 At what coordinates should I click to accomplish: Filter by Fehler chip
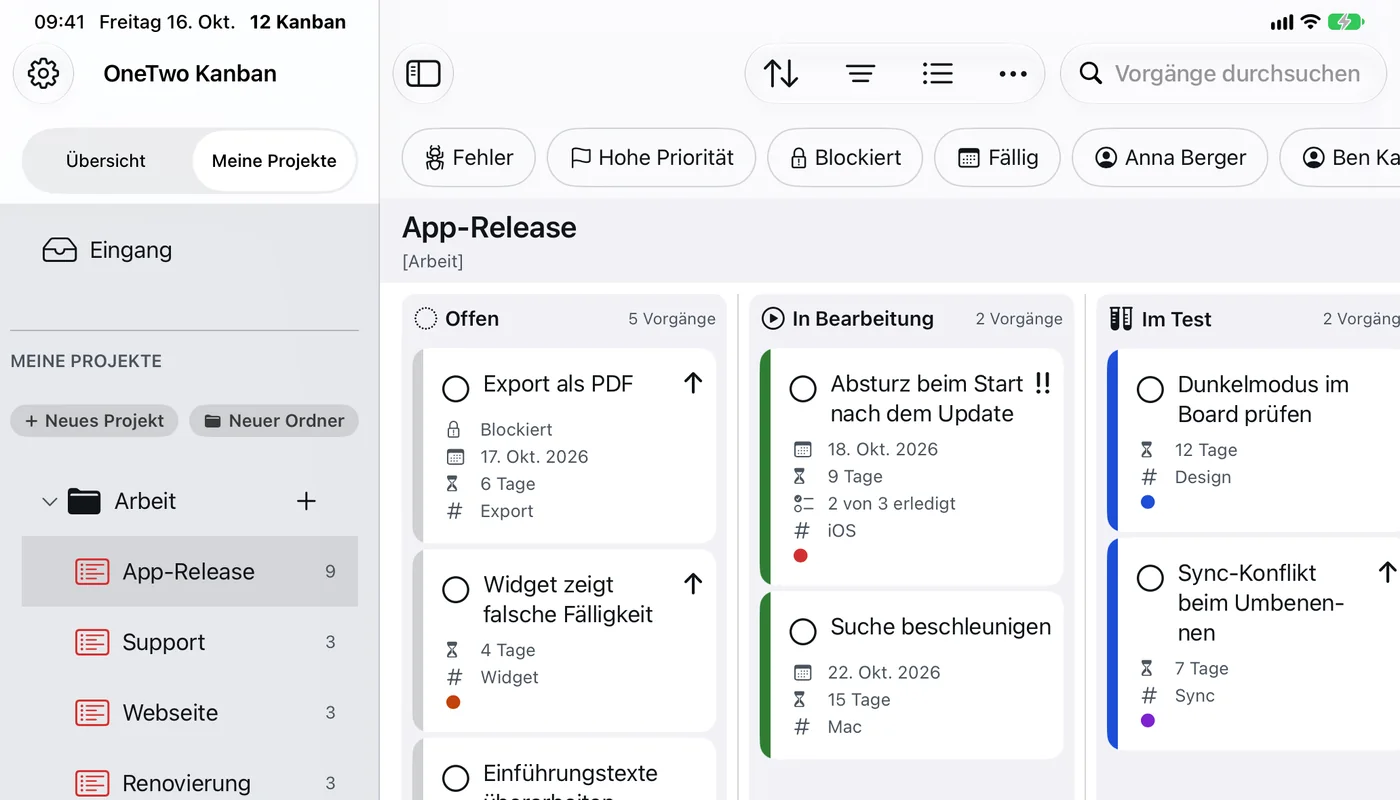[468, 158]
